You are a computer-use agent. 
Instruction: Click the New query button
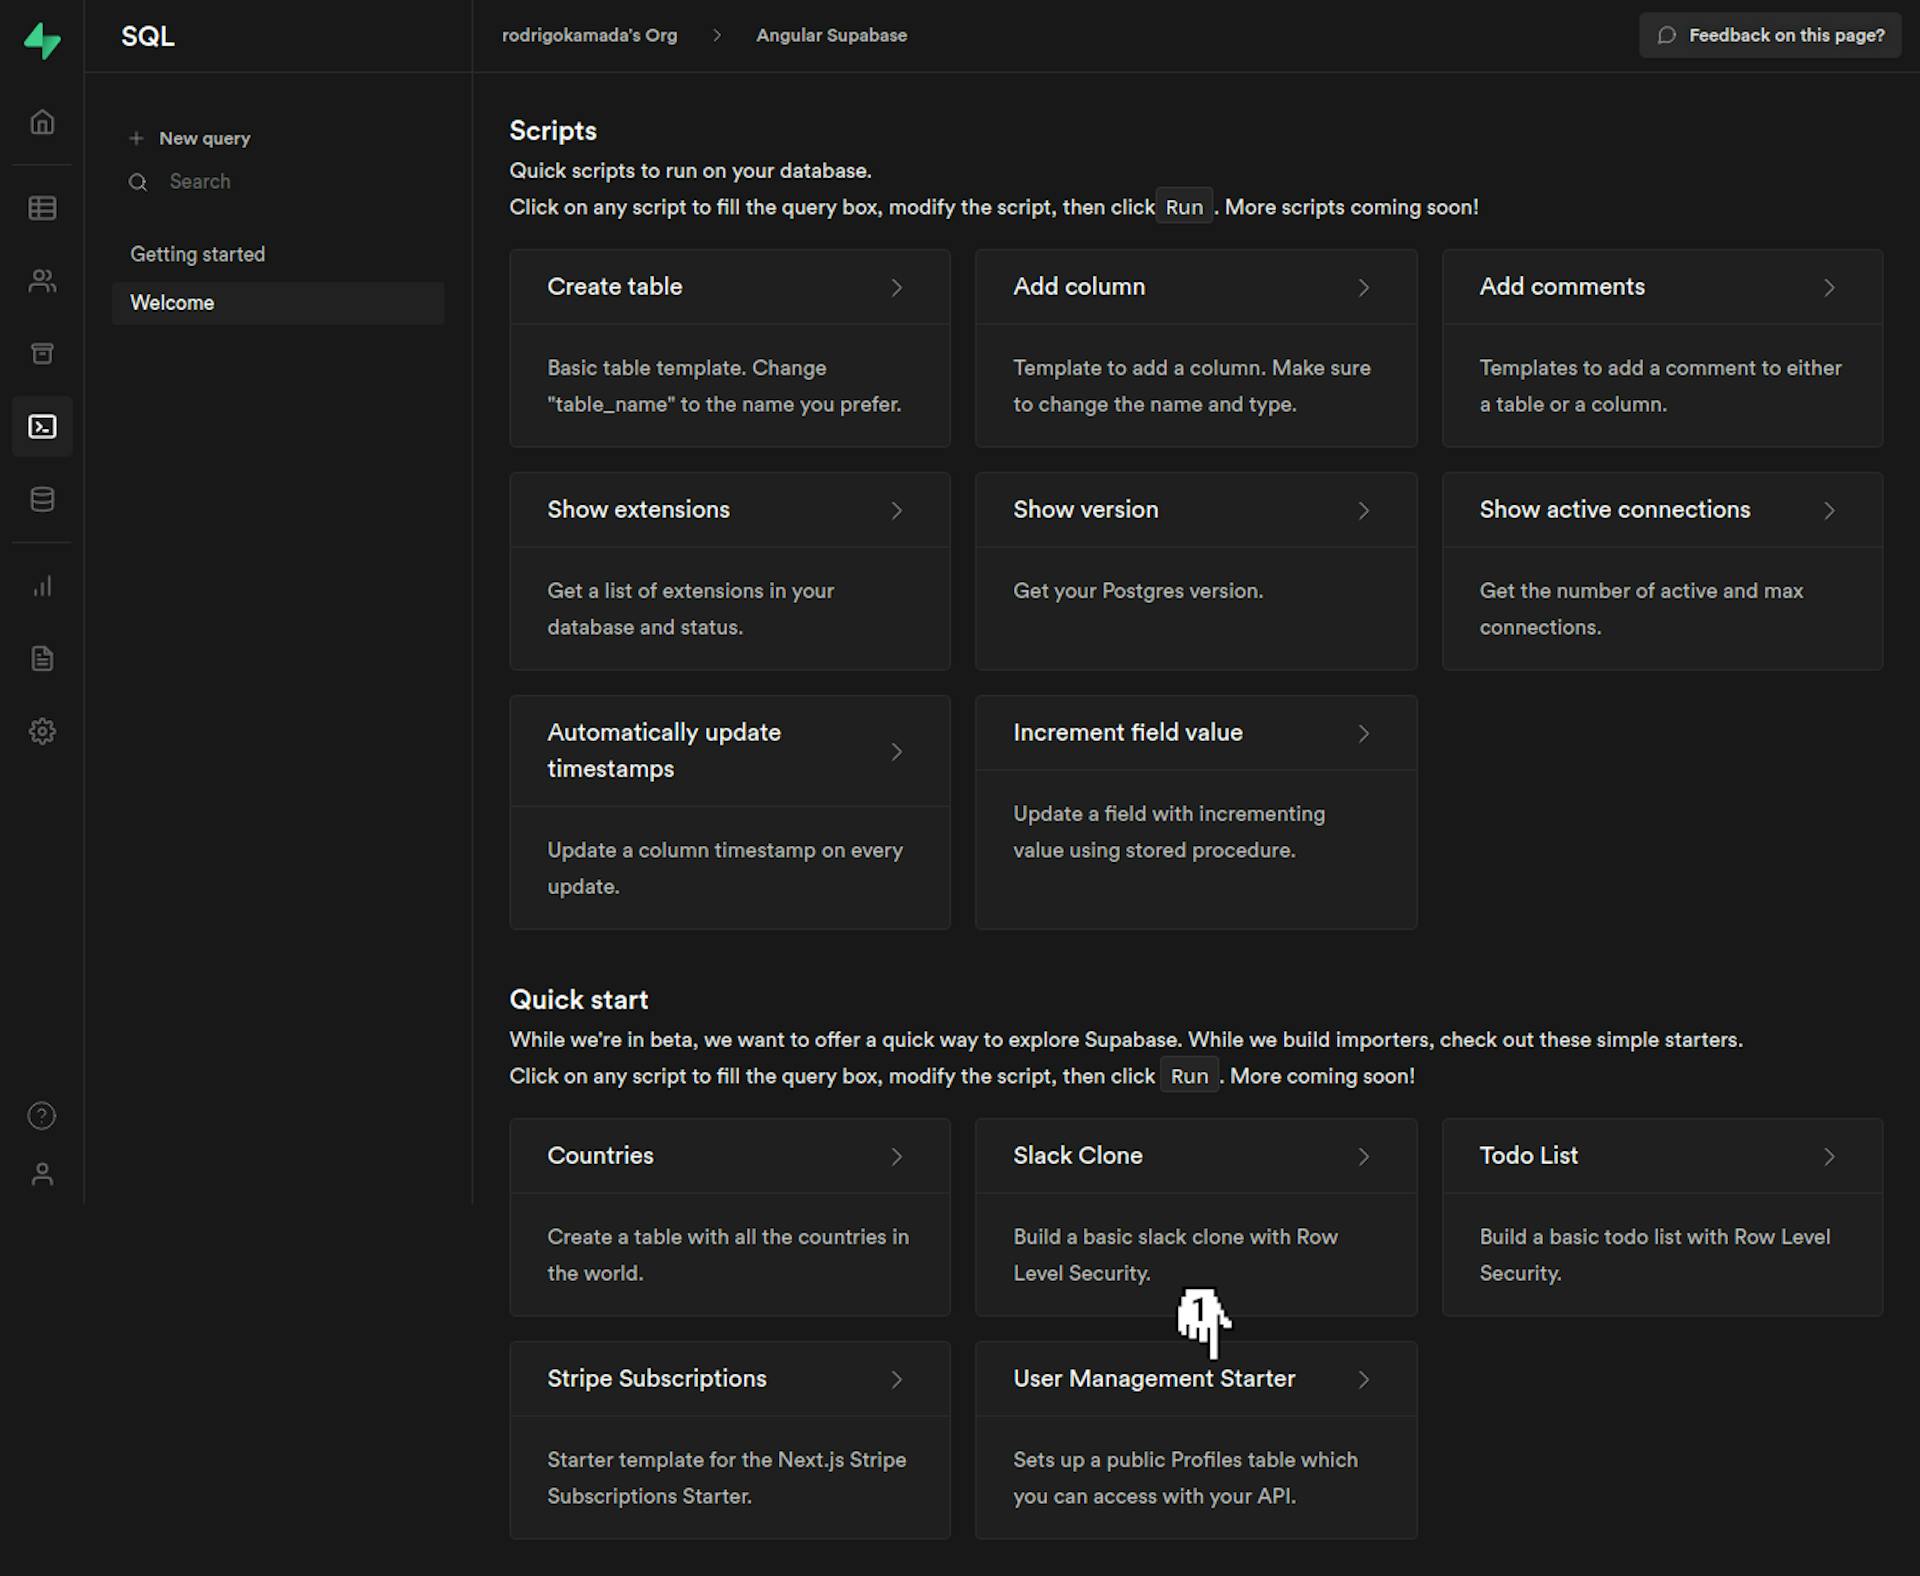point(190,138)
